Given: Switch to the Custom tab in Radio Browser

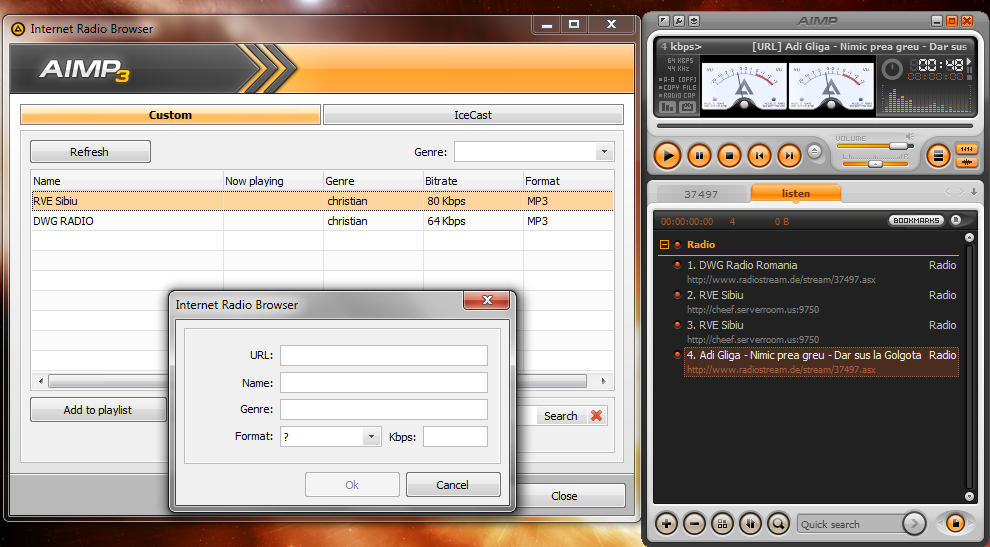Looking at the screenshot, I should (170, 115).
